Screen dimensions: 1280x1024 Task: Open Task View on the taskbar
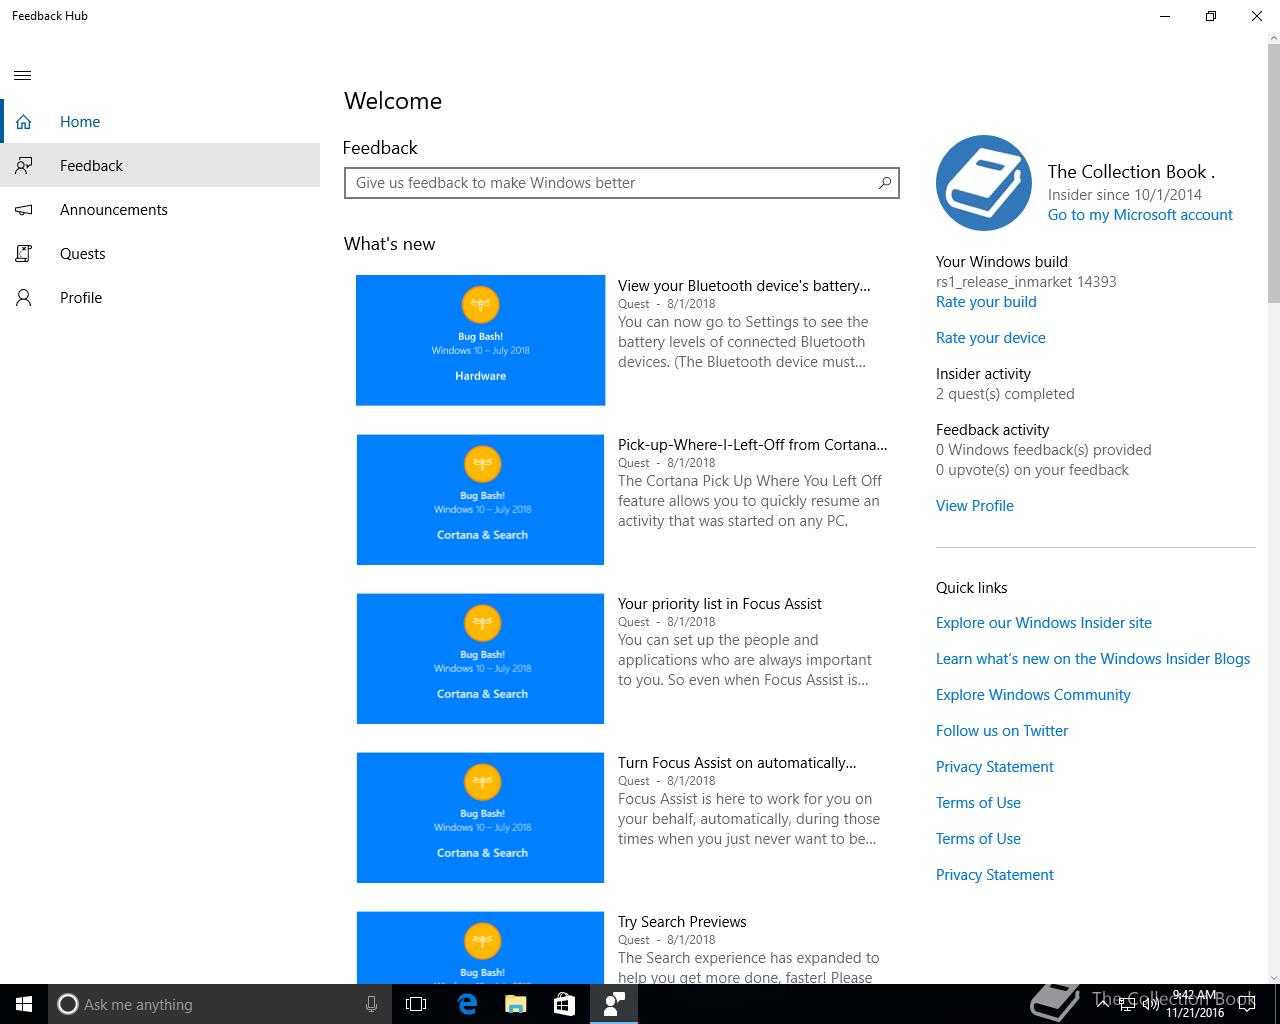tap(416, 1004)
